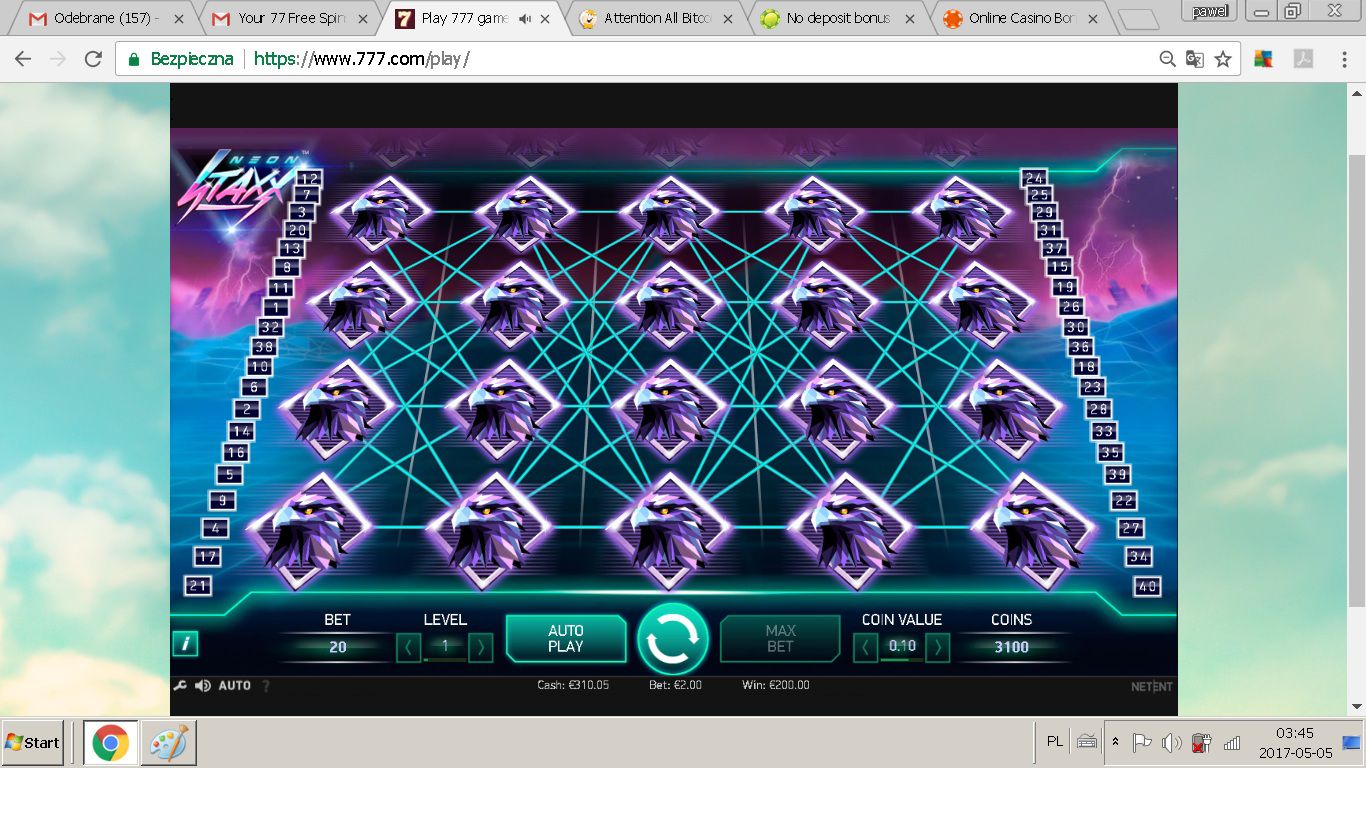
Task: Click the URL address bar
Action: [x=700, y=59]
